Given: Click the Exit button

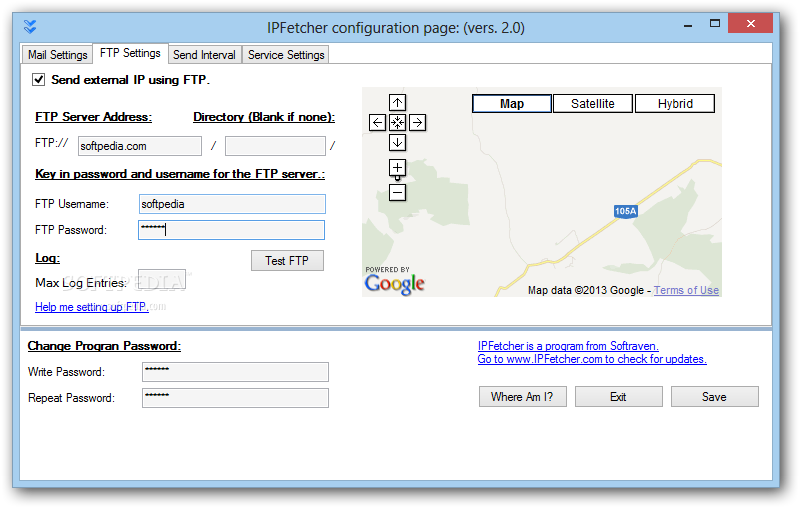Looking at the screenshot, I should point(618,397).
